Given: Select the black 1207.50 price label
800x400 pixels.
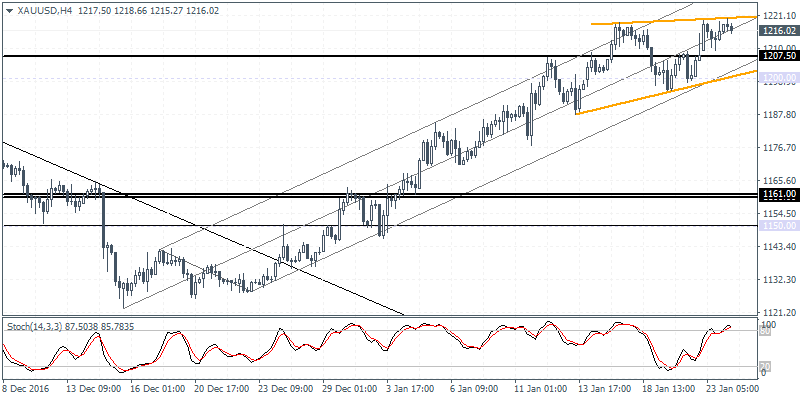Looking at the screenshot, I should (x=779, y=56).
